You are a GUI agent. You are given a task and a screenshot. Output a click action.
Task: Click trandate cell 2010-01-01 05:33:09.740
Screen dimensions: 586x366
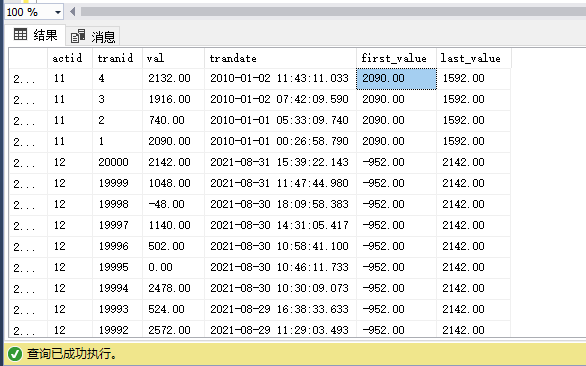pos(280,121)
